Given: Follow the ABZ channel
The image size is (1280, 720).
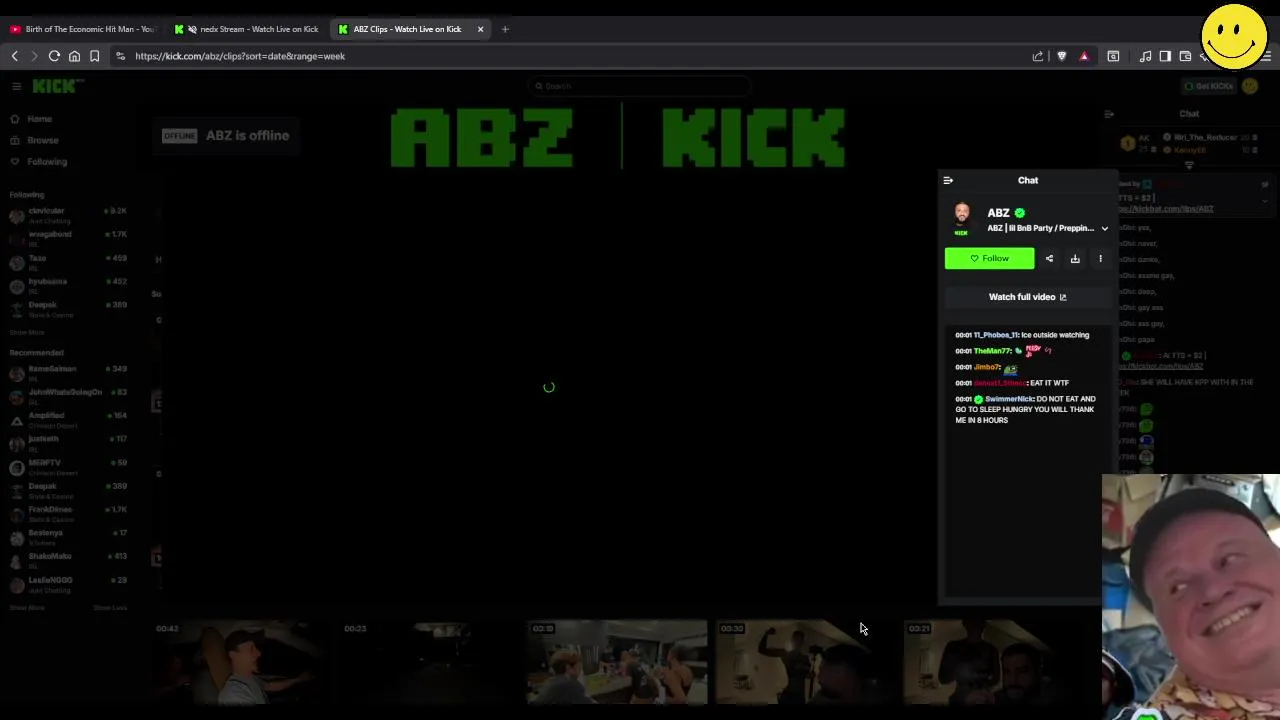Looking at the screenshot, I should [x=989, y=258].
